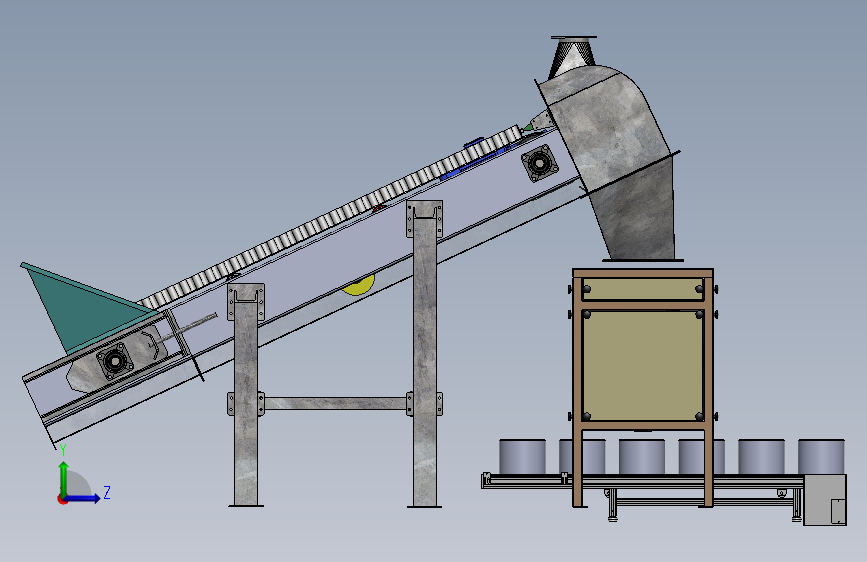Select the yellow semicircular part under conveyor
The height and width of the screenshot is (562, 867).
pyautogui.click(x=358, y=285)
